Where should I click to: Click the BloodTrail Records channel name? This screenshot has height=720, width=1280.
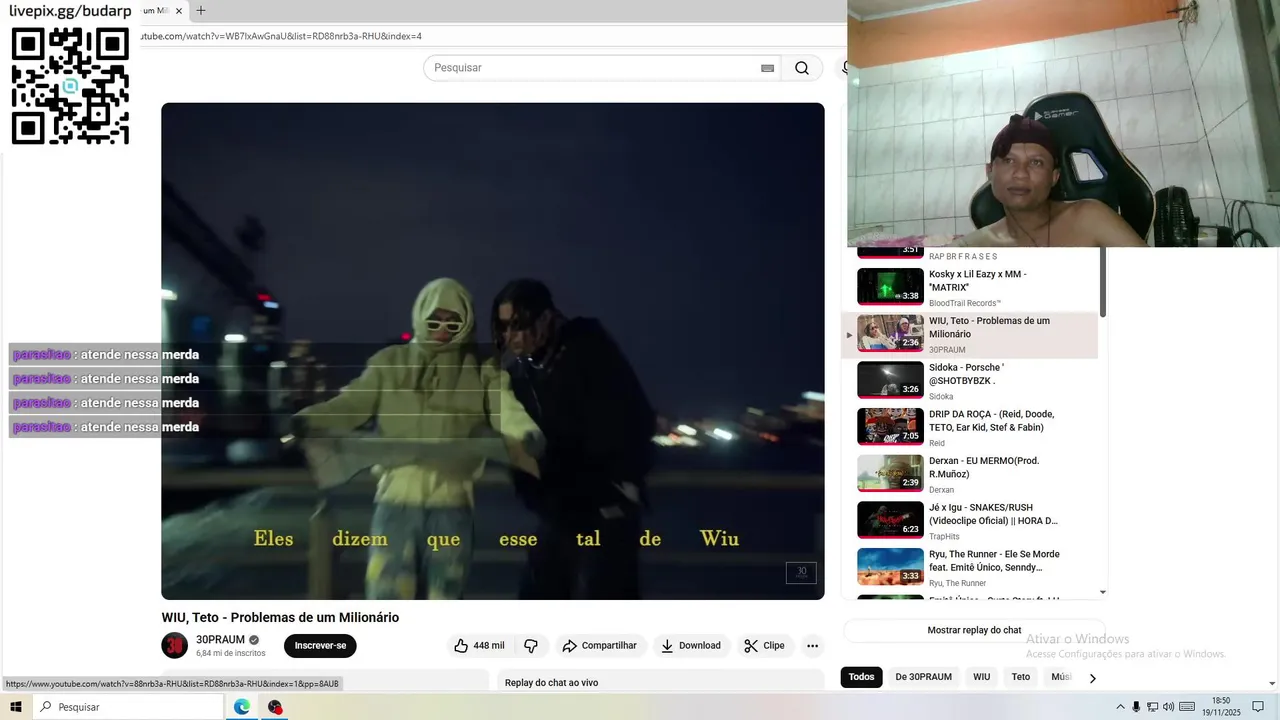pos(965,303)
